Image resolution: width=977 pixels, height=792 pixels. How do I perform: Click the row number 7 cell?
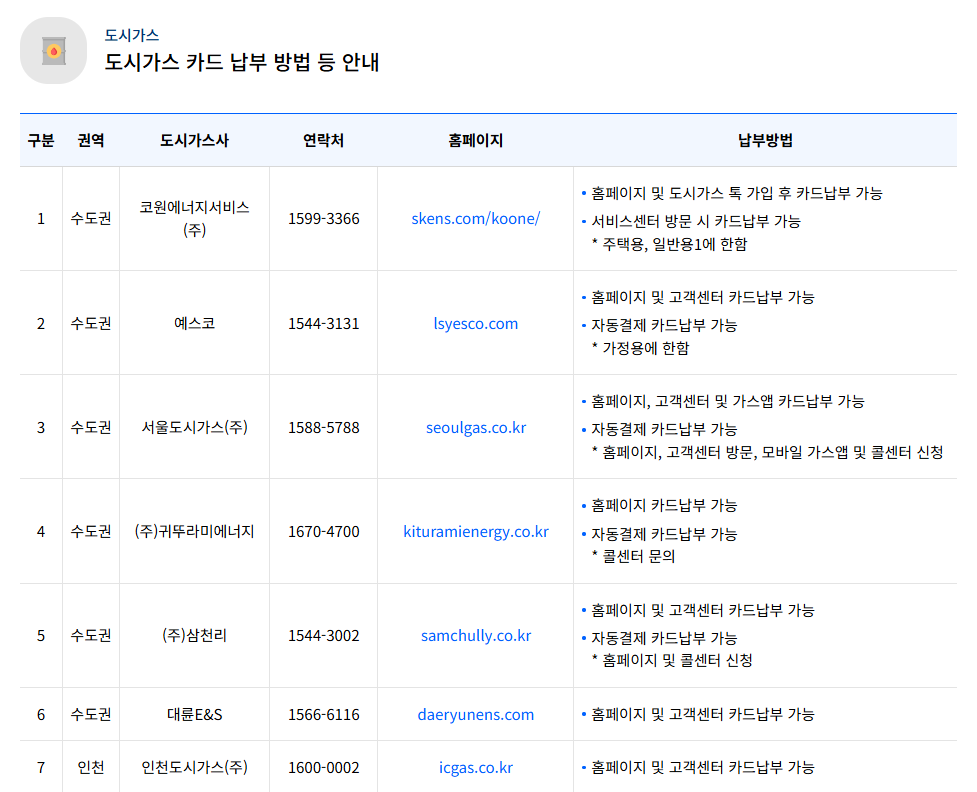coord(41,768)
